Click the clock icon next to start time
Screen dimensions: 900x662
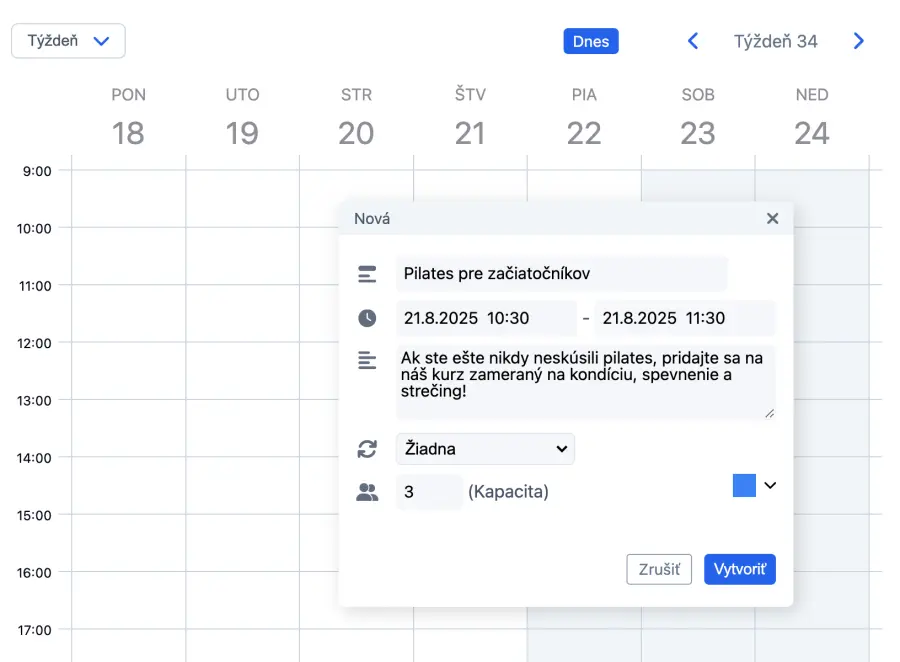click(367, 318)
